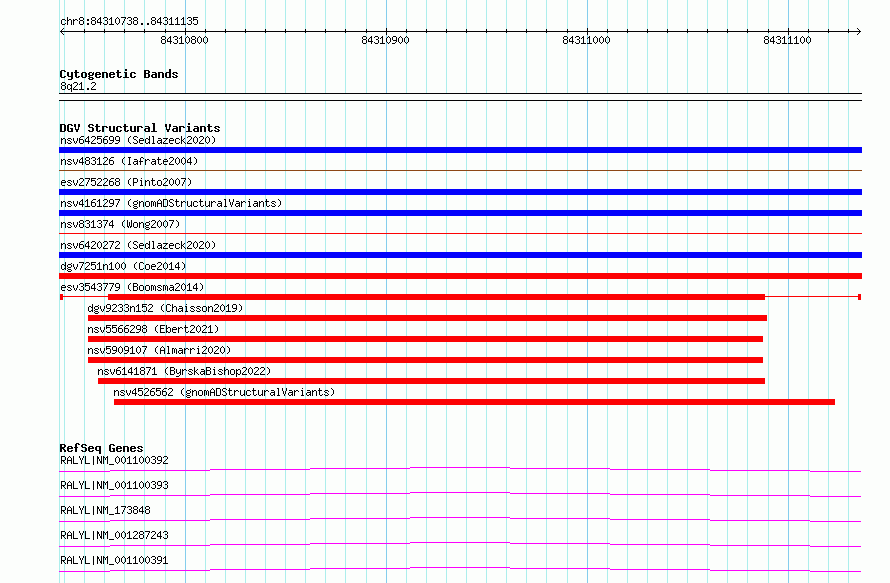The height and width of the screenshot is (583, 890).
Task: Click the blue bar of esv2752268
Action: (460, 192)
